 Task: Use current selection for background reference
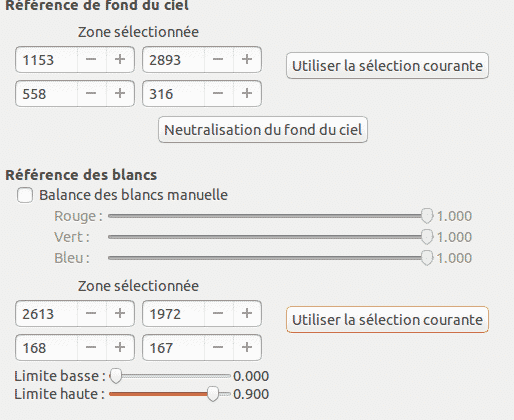pyautogui.click(x=387, y=66)
